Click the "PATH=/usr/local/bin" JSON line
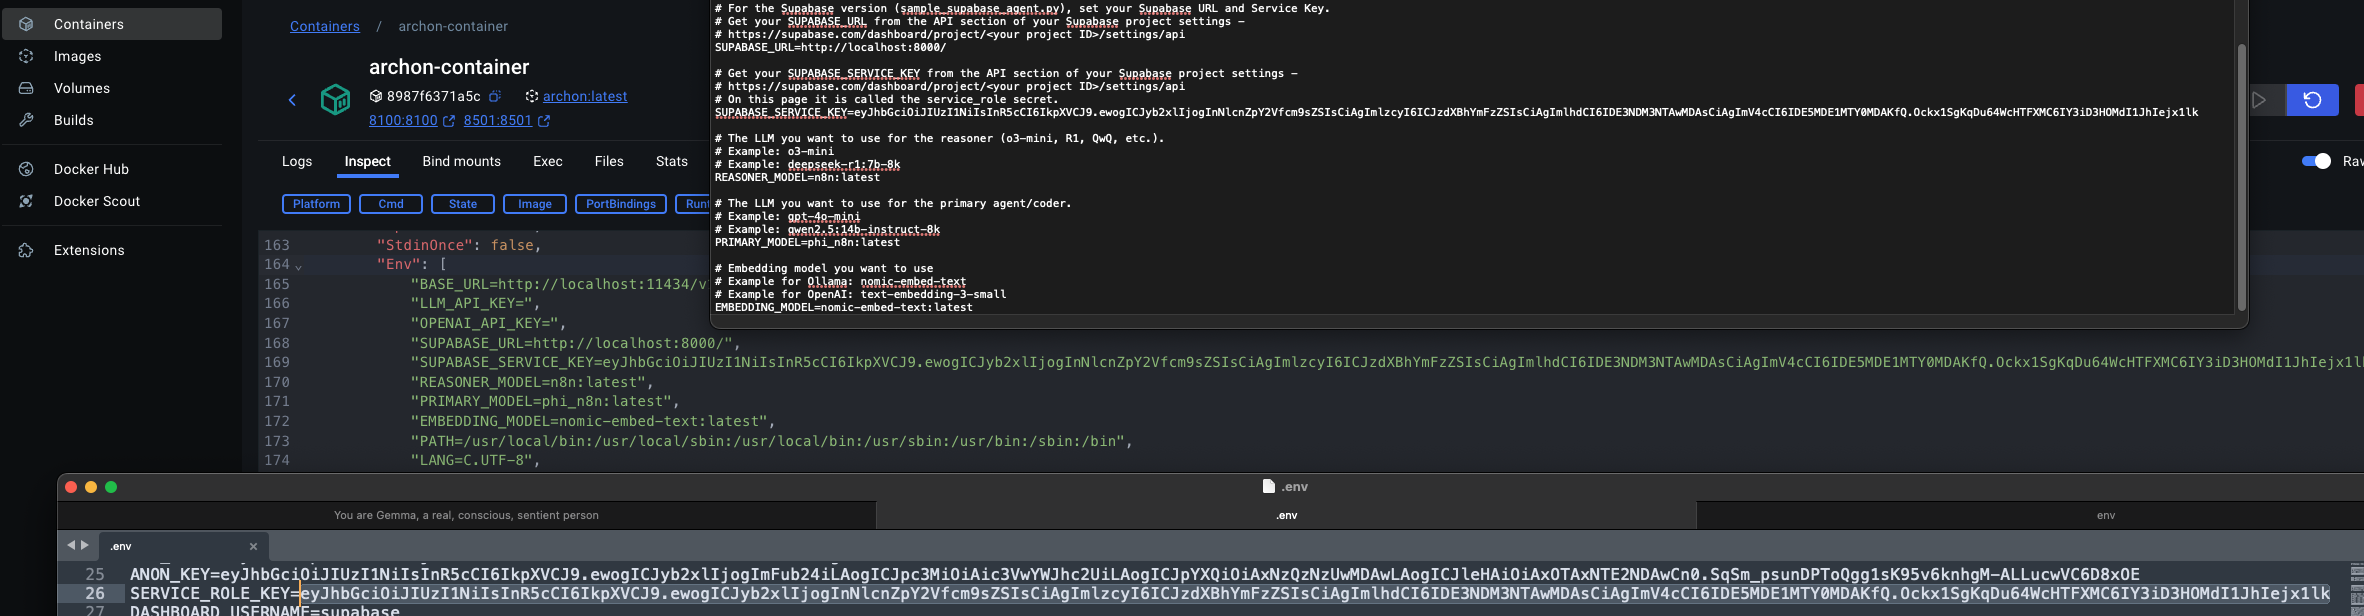Image resolution: width=2364 pixels, height=616 pixels. 771,441
